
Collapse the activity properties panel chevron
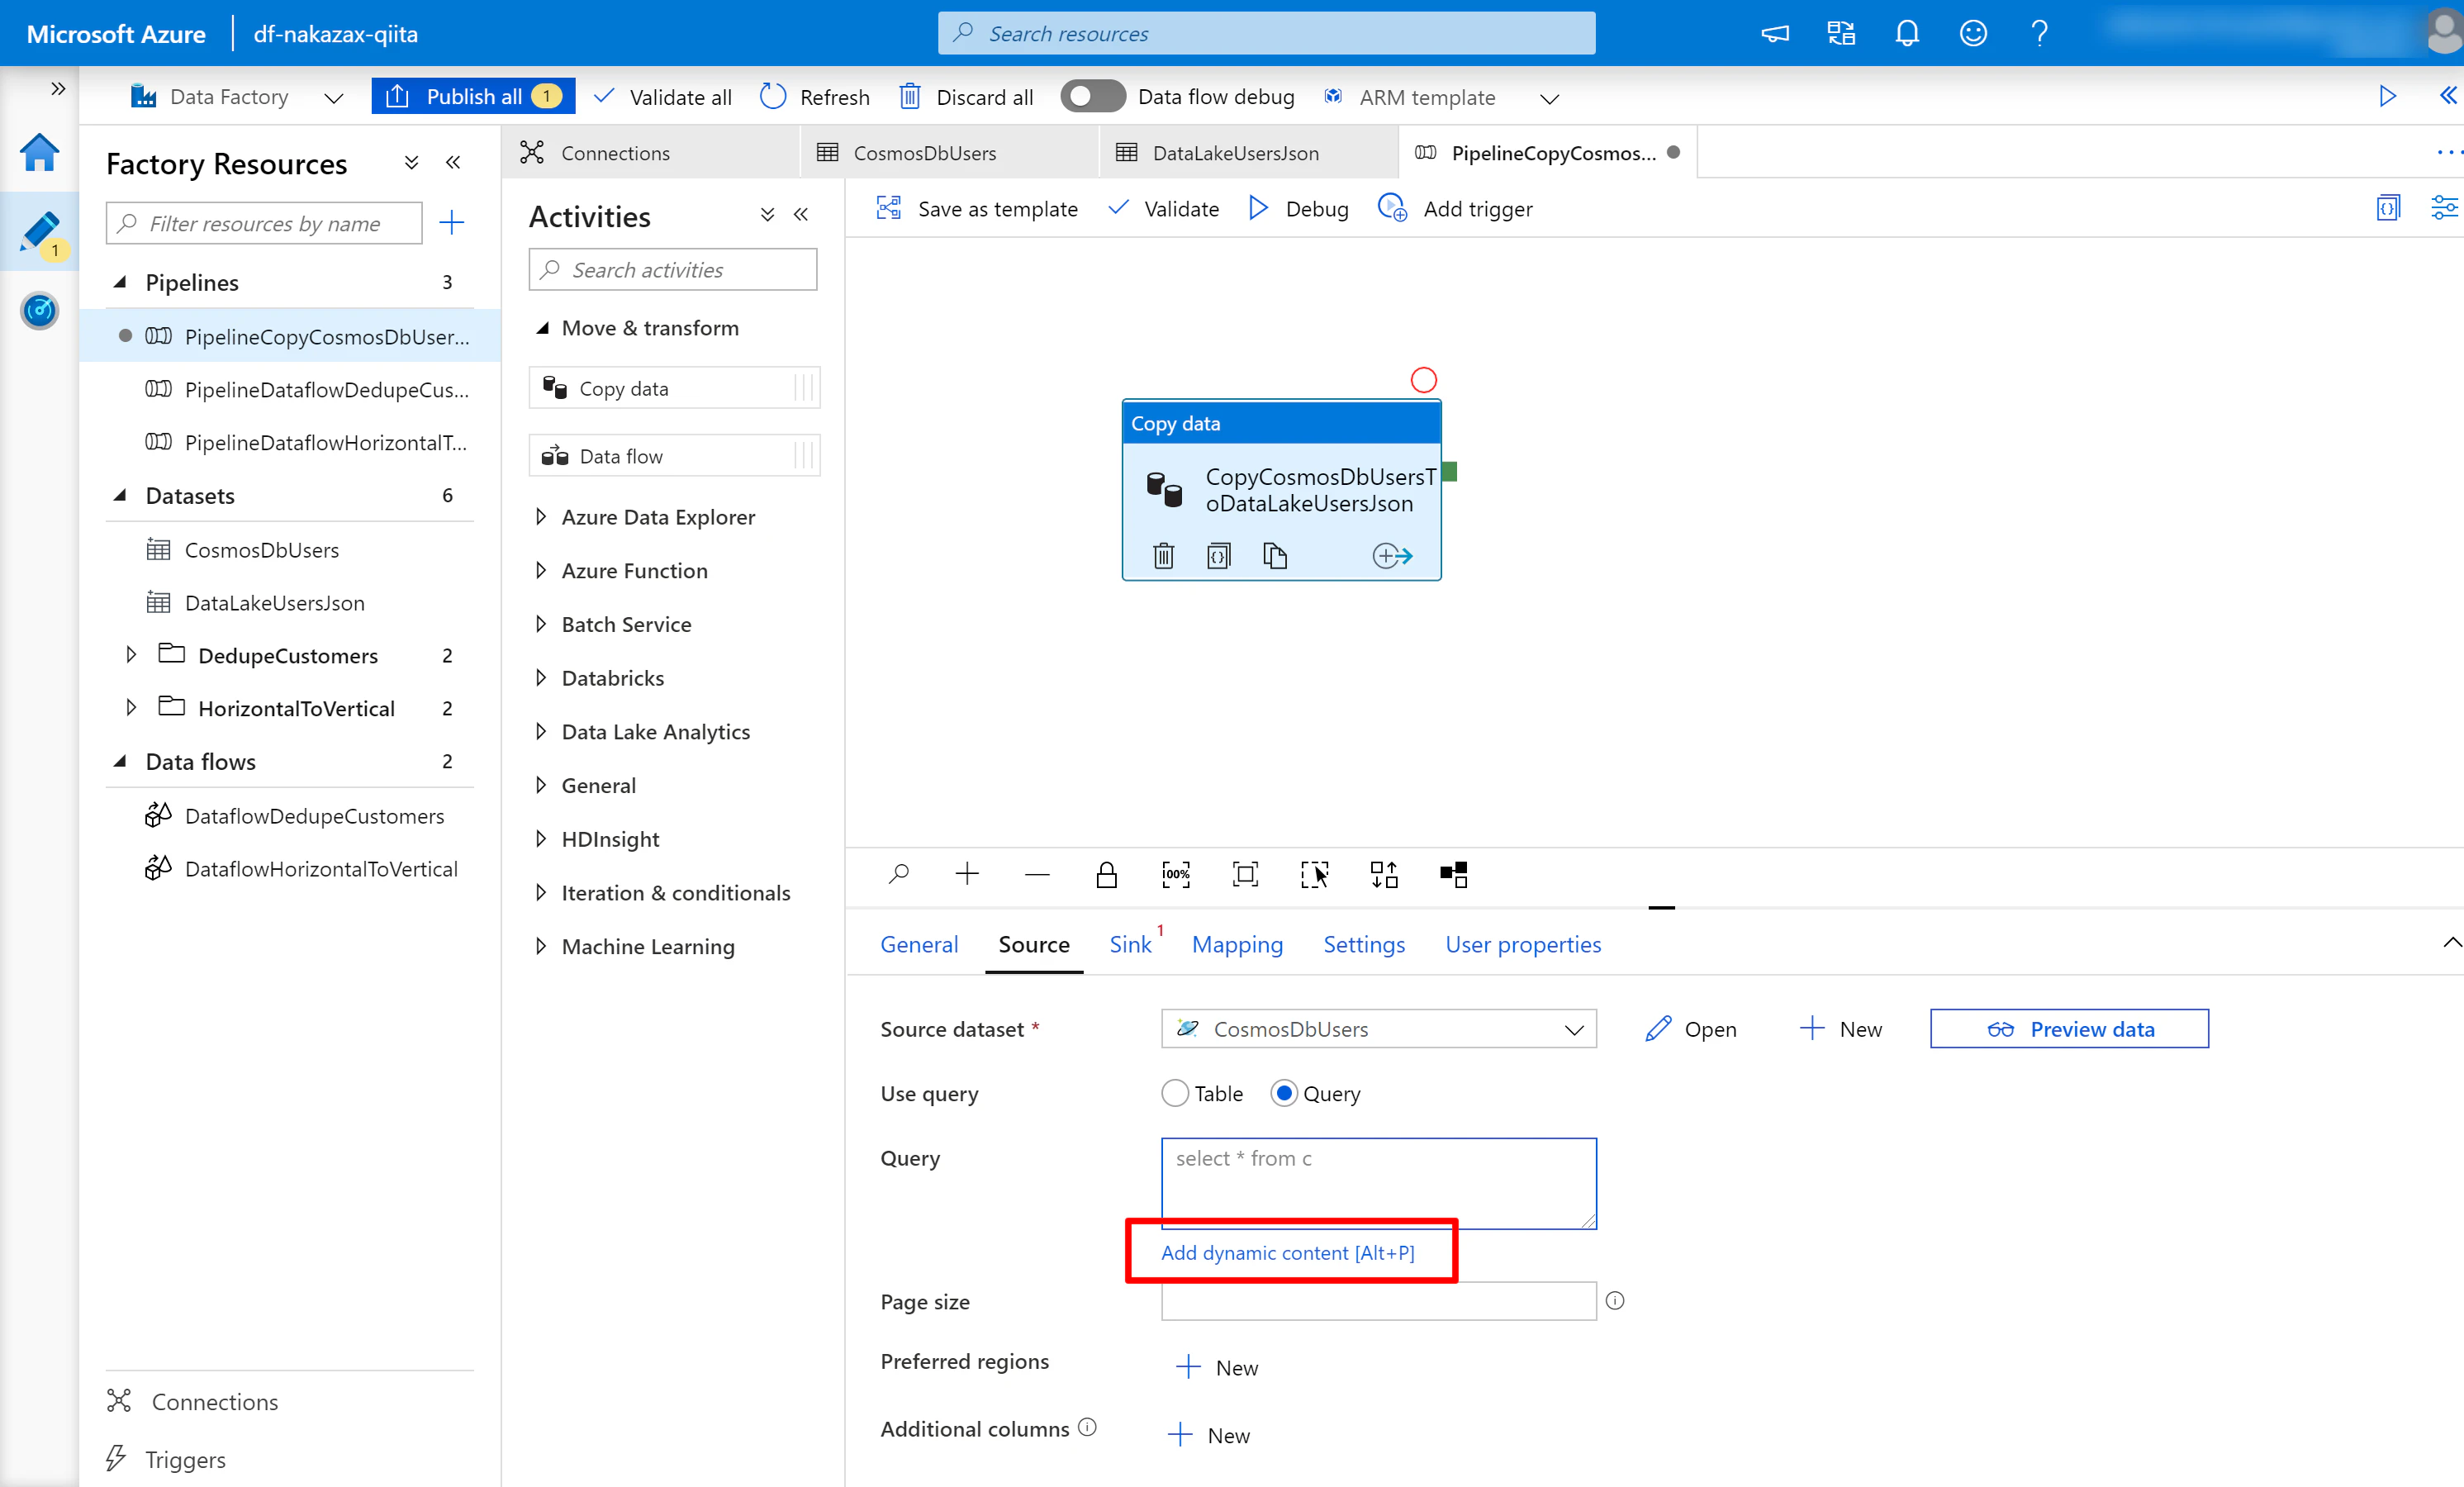pos(2451,943)
